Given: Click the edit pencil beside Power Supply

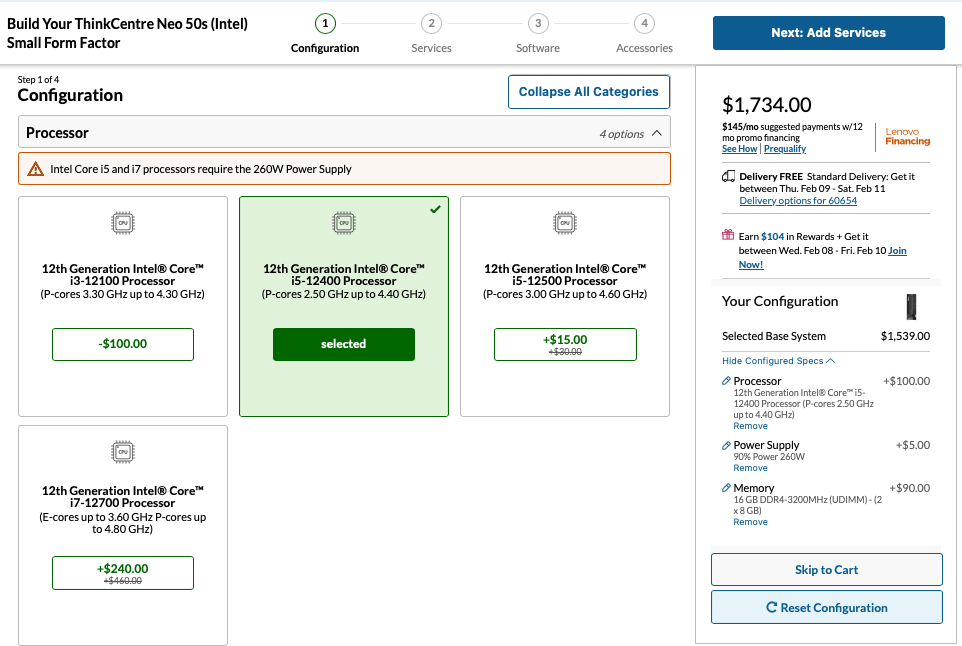Looking at the screenshot, I should (726, 445).
